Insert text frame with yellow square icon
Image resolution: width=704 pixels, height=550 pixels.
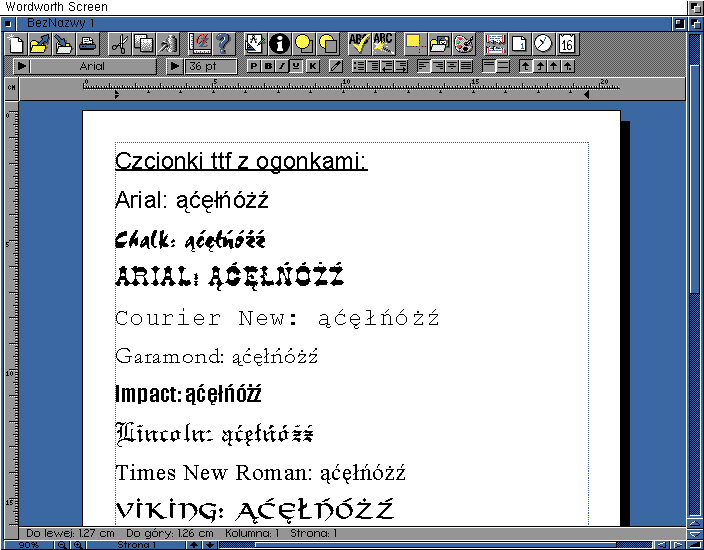[x=415, y=44]
